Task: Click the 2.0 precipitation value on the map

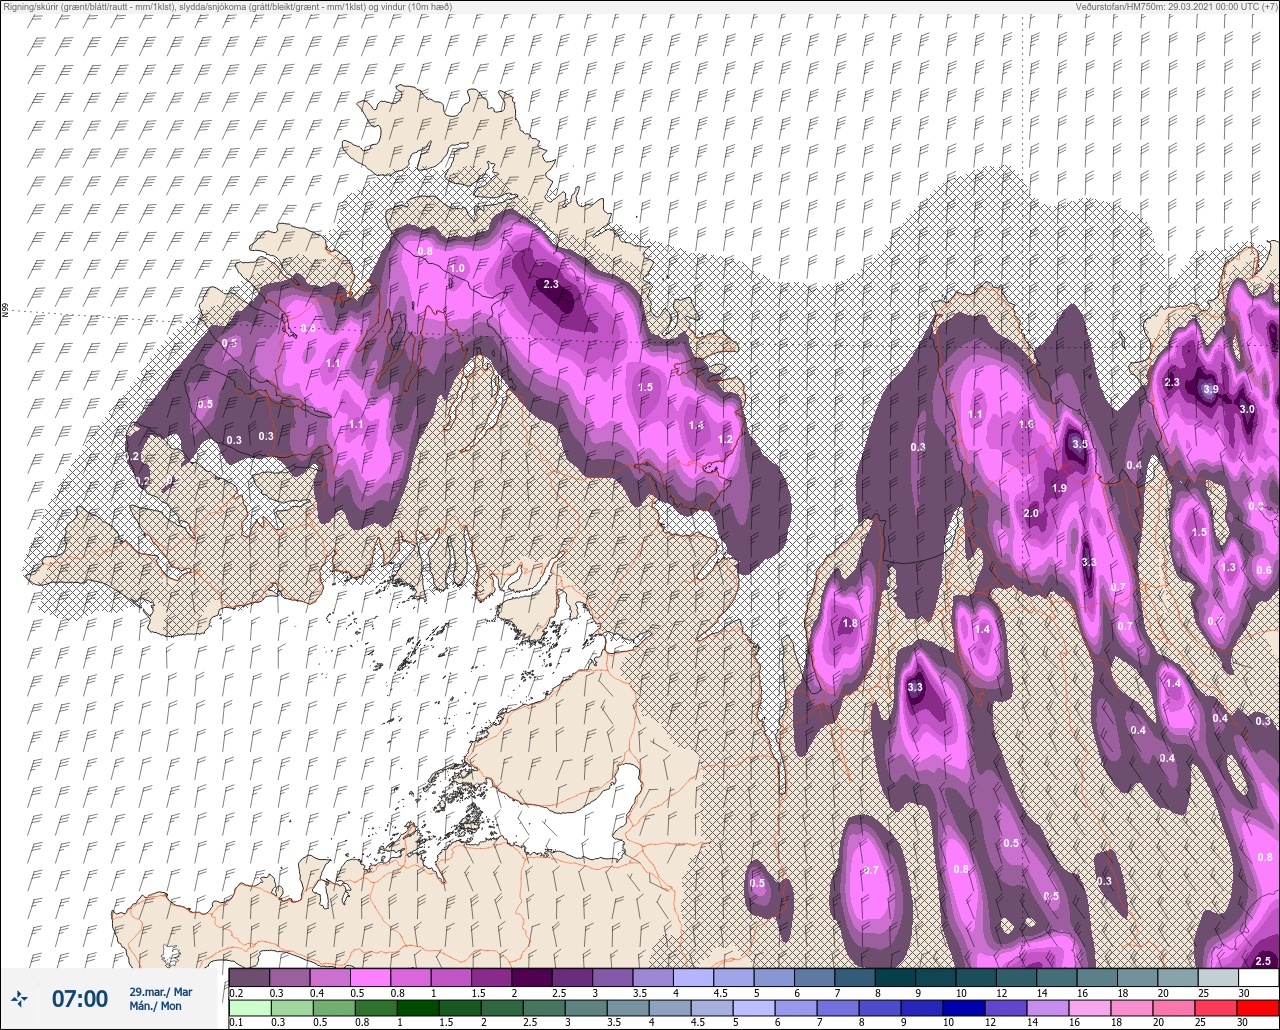Action: click(x=1031, y=514)
